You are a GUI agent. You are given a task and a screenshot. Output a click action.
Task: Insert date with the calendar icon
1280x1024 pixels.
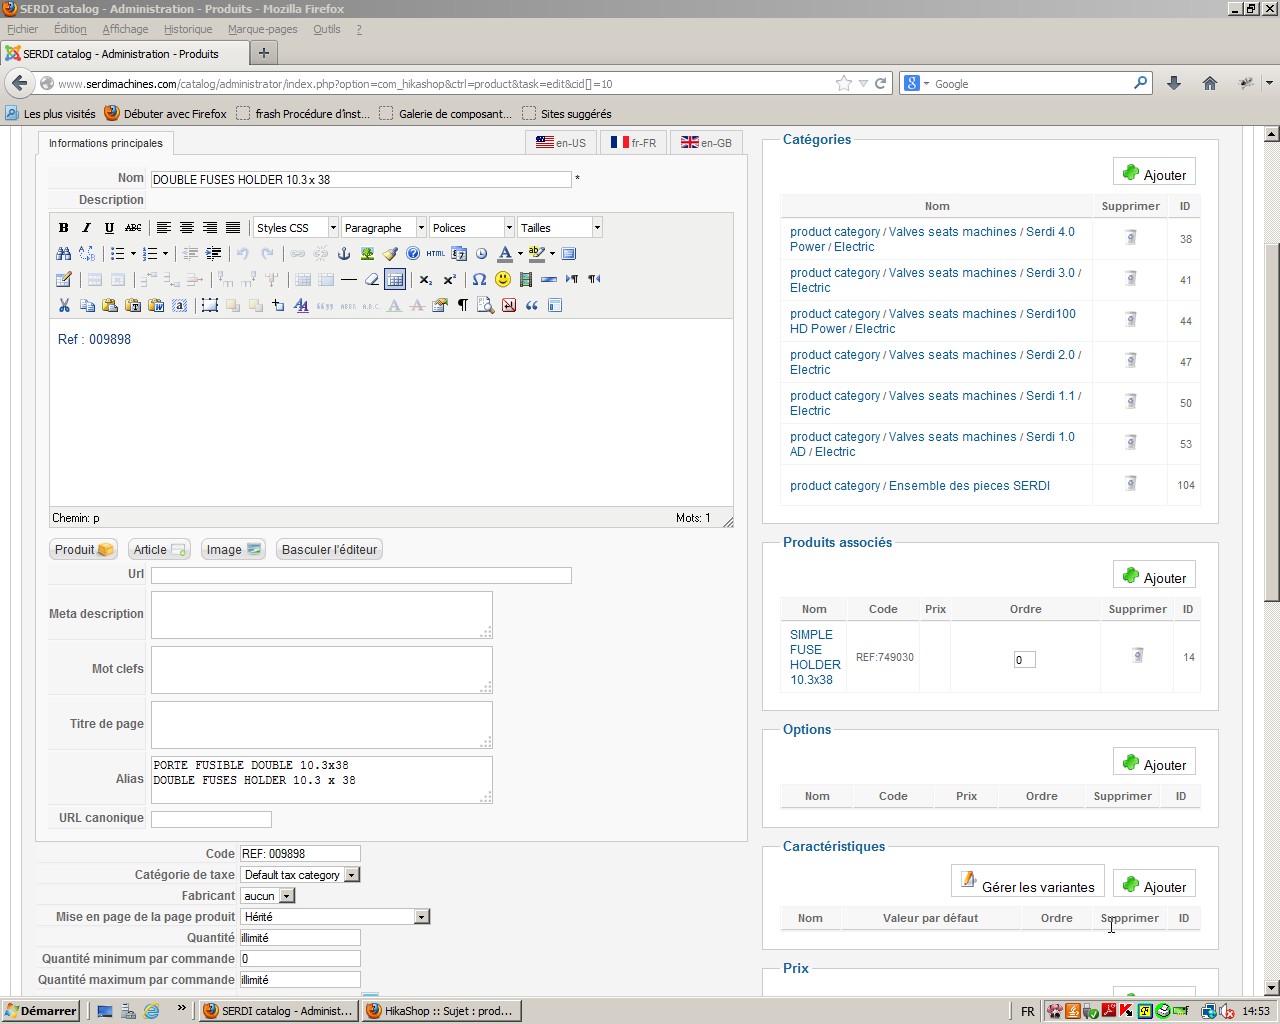[x=459, y=253]
